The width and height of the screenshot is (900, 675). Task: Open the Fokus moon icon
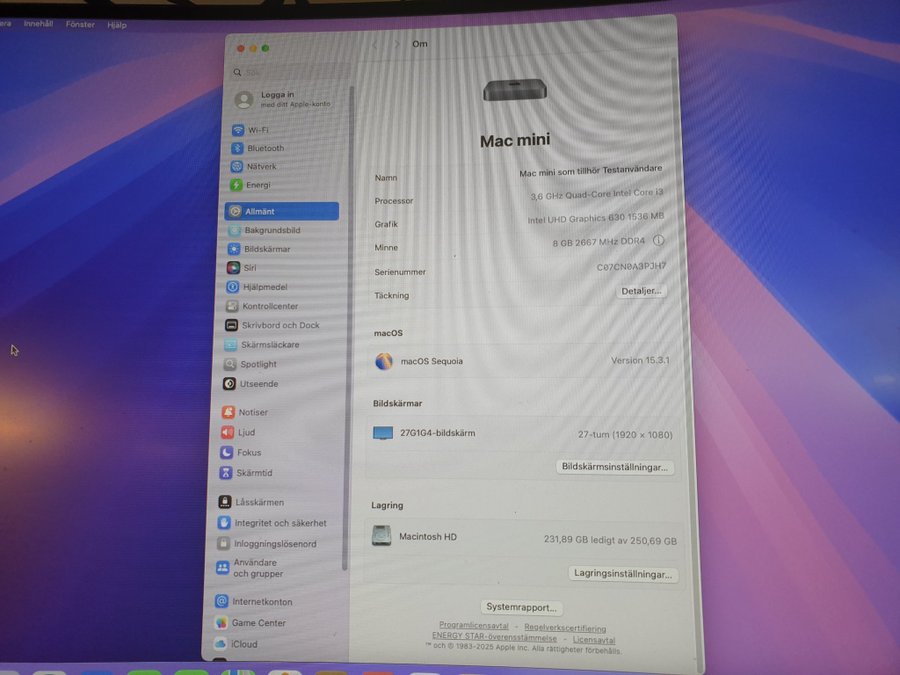(x=227, y=452)
